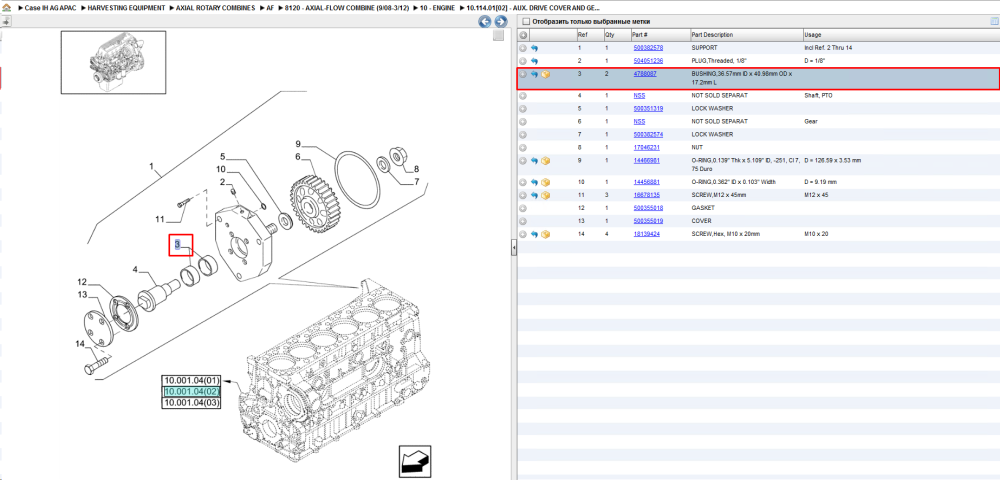Open NSS link in Shaft, PTO row
This screenshot has width=1000, height=480.
[x=639, y=96]
